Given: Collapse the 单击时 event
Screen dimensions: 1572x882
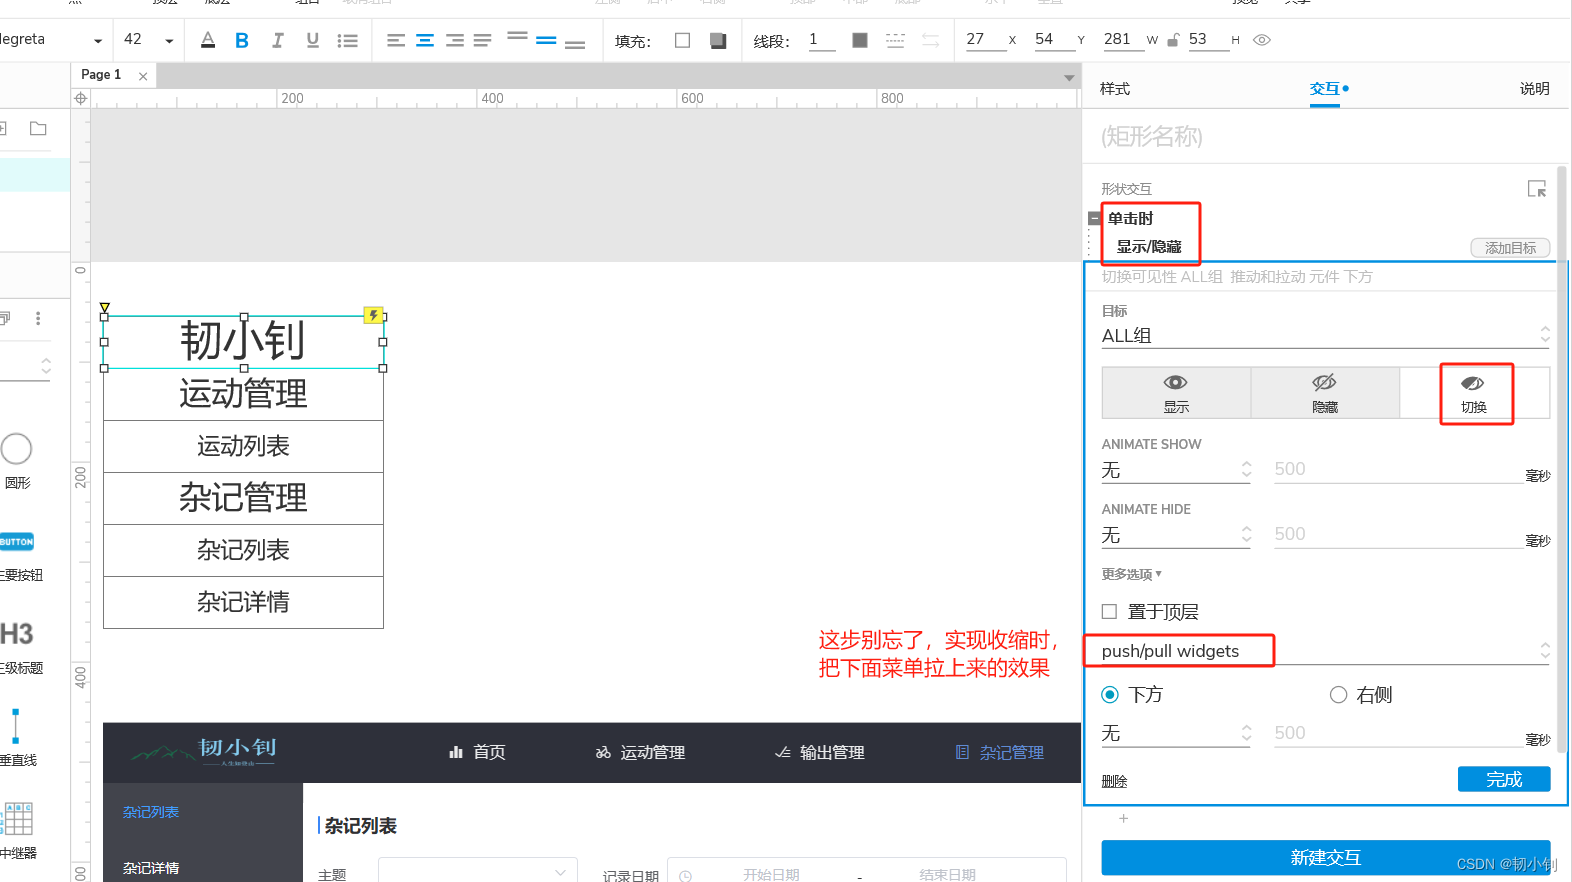Looking at the screenshot, I should point(1095,218).
